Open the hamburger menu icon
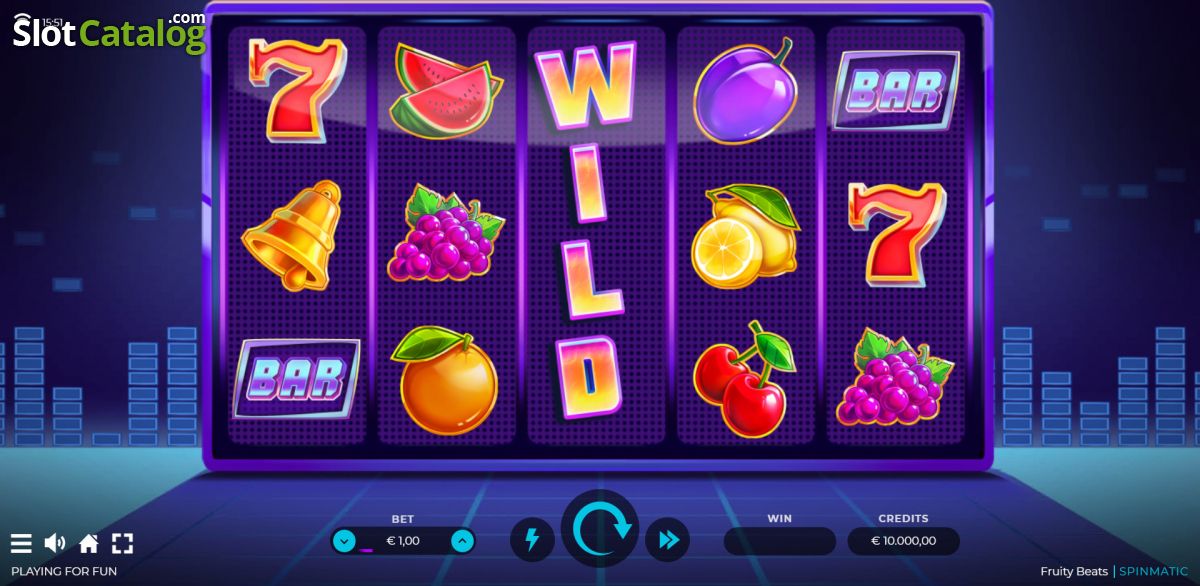The image size is (1200, 586). [x=21, y=544]
